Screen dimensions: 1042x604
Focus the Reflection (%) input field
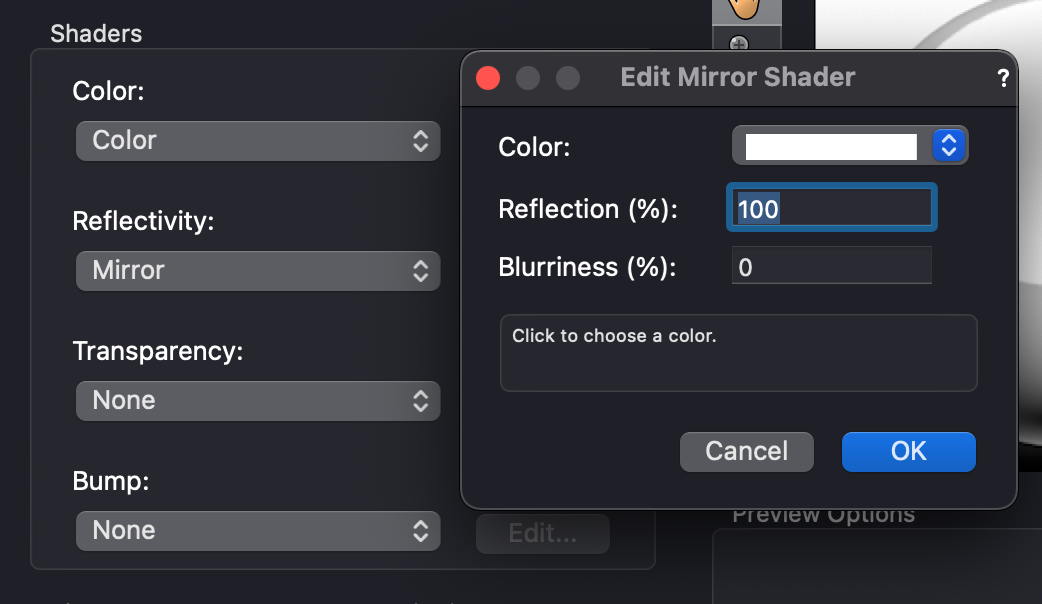831,208
